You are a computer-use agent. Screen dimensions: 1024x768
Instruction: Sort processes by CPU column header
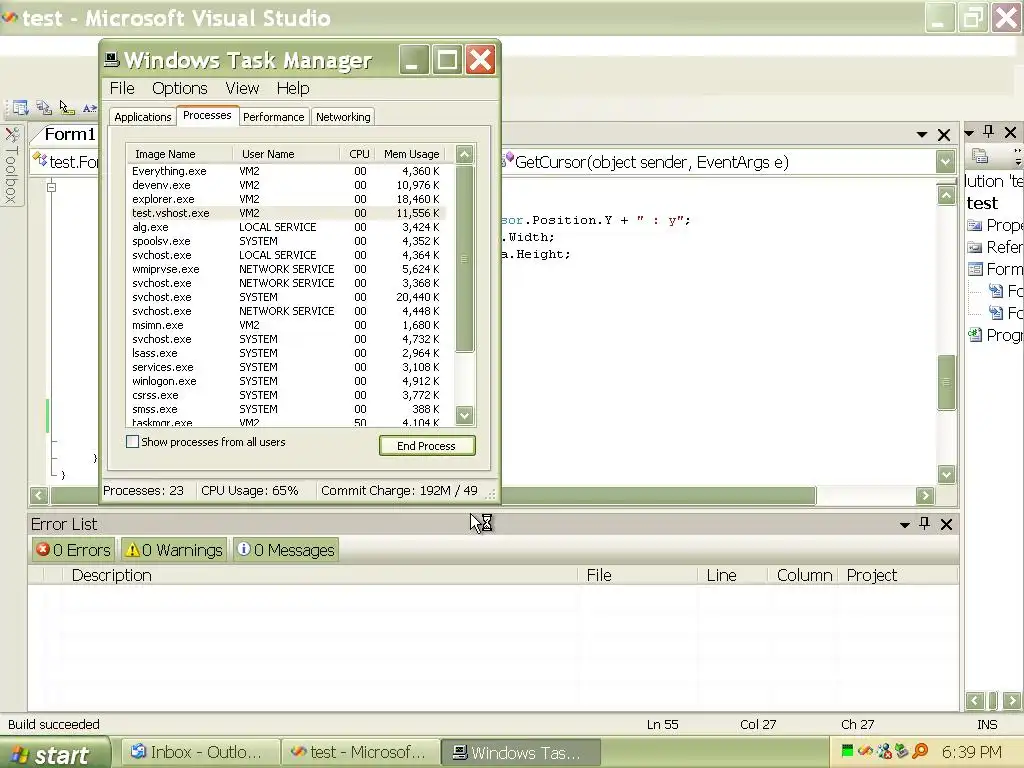point(358,154)
